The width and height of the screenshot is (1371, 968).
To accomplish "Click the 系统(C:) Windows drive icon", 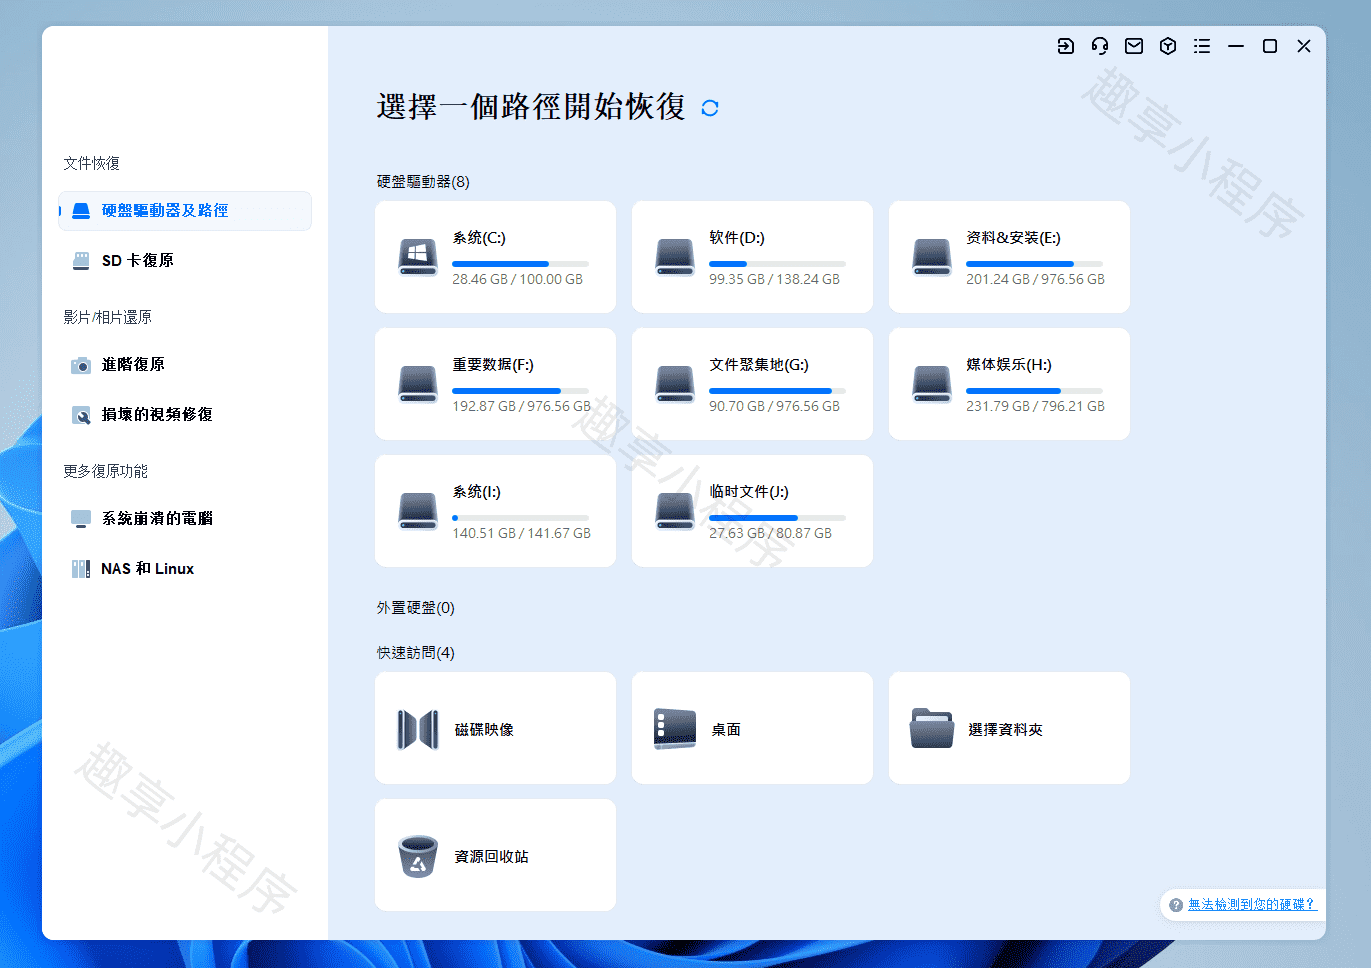I will pos(418,257).
